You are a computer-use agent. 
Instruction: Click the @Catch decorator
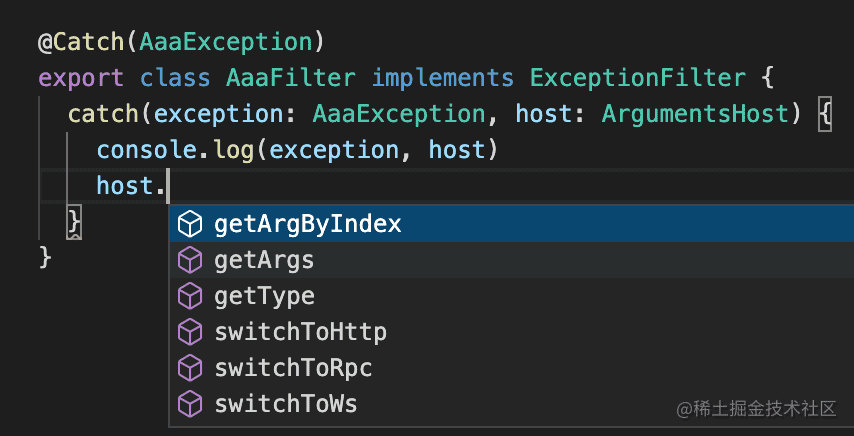pyautogui.click(x=81, y=42)
